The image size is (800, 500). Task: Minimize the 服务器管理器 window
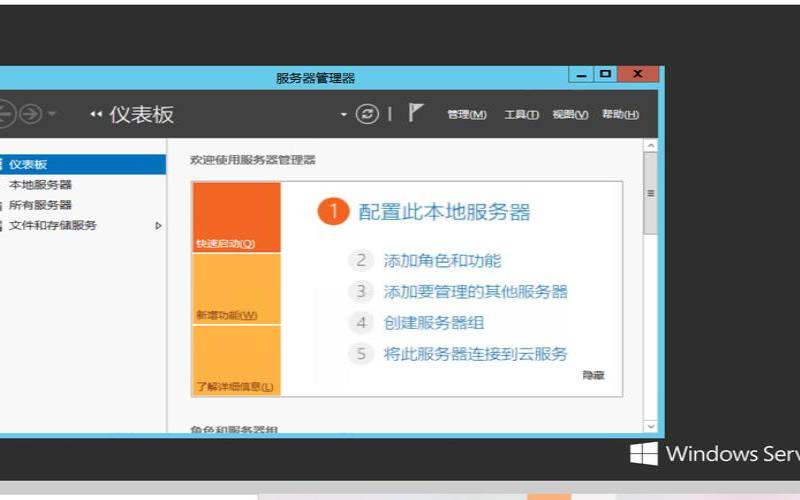click(581, 74)
